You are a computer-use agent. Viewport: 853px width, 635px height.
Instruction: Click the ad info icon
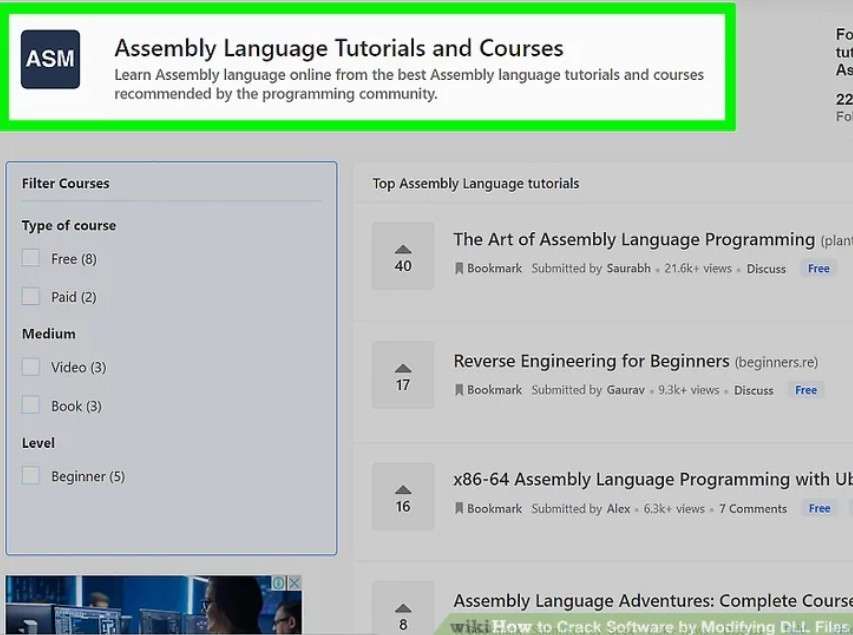pyautogui.click(x=279, y=583)
